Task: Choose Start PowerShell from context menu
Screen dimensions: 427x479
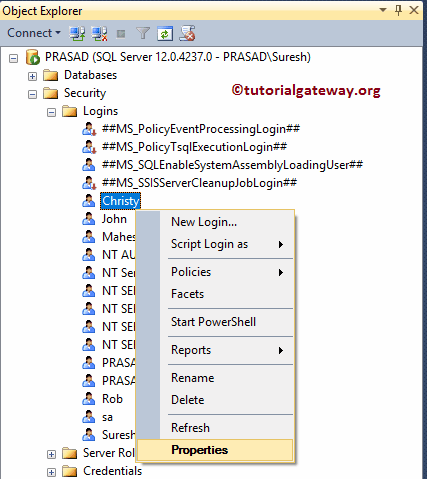Action: (215, 322)
